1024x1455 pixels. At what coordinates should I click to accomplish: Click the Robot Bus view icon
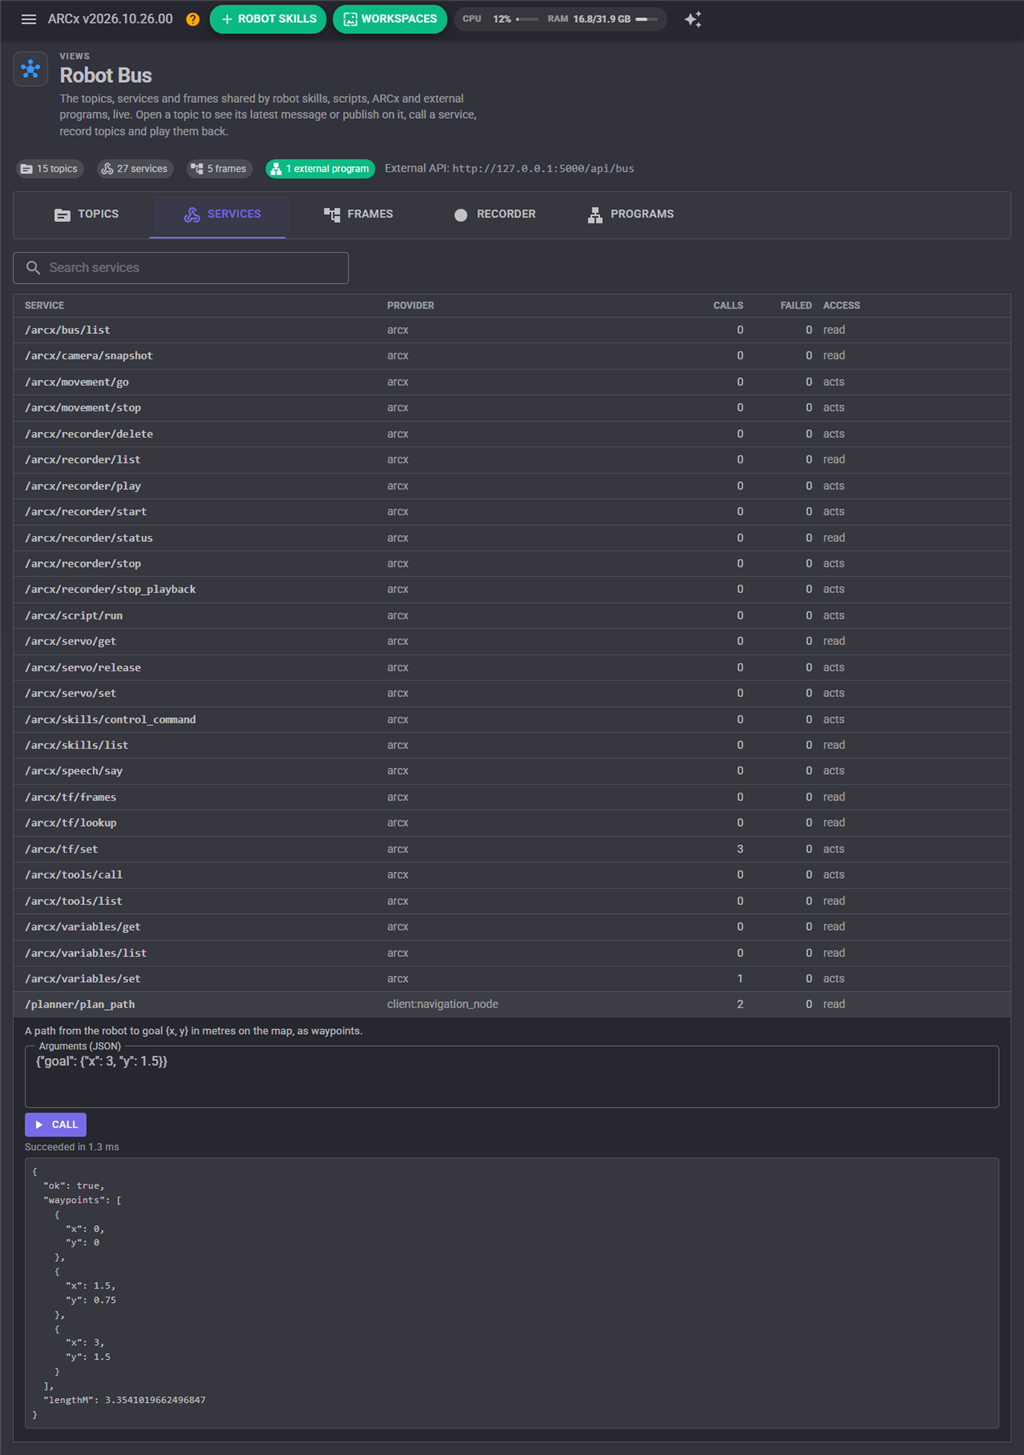click(31, 69)
